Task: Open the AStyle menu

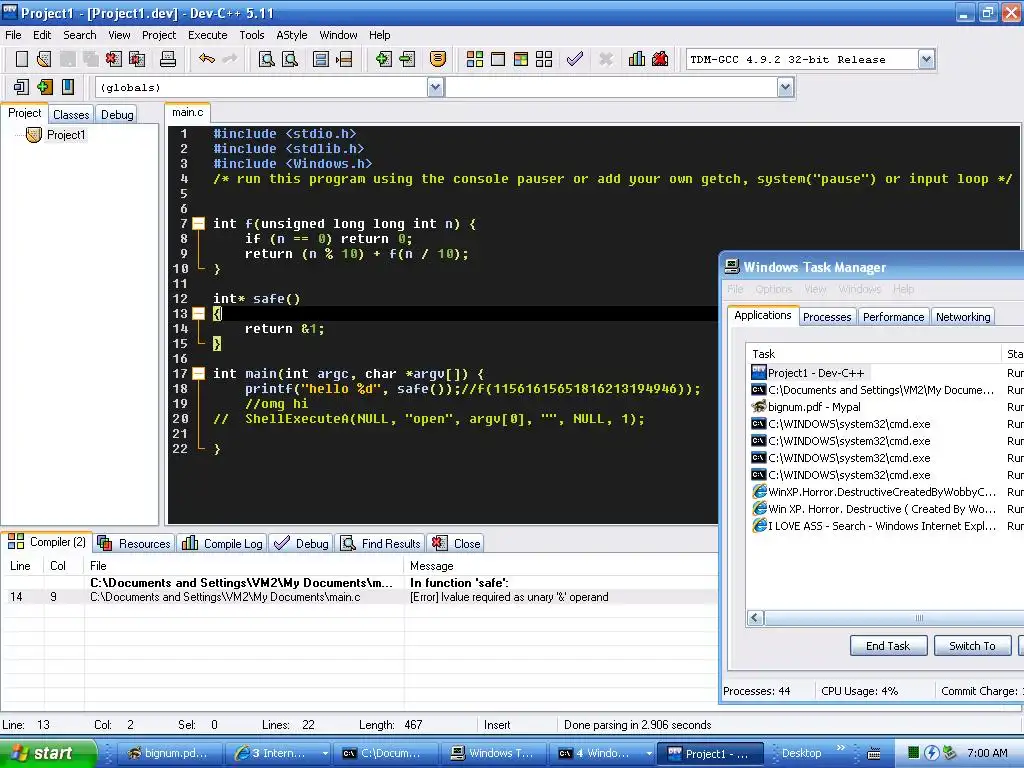Action: (291, 35)
